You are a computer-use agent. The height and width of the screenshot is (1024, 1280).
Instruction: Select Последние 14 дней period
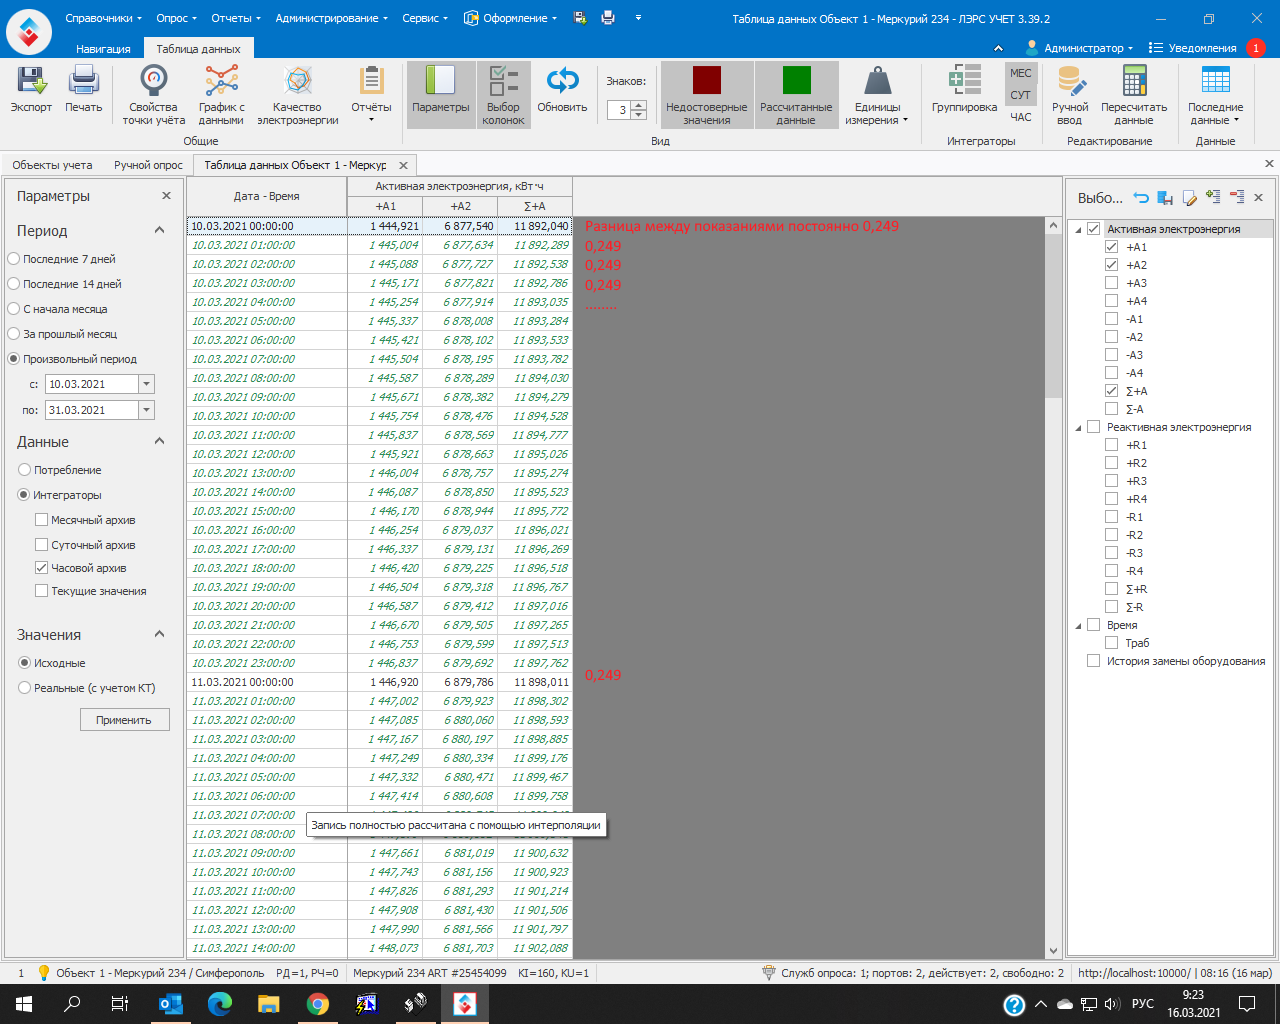coord(65,284)
